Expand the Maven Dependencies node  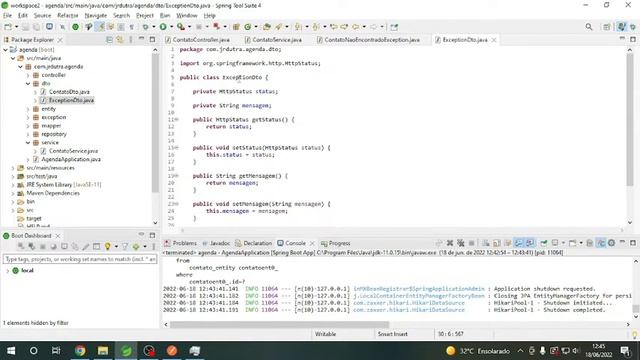pos(13,193)
